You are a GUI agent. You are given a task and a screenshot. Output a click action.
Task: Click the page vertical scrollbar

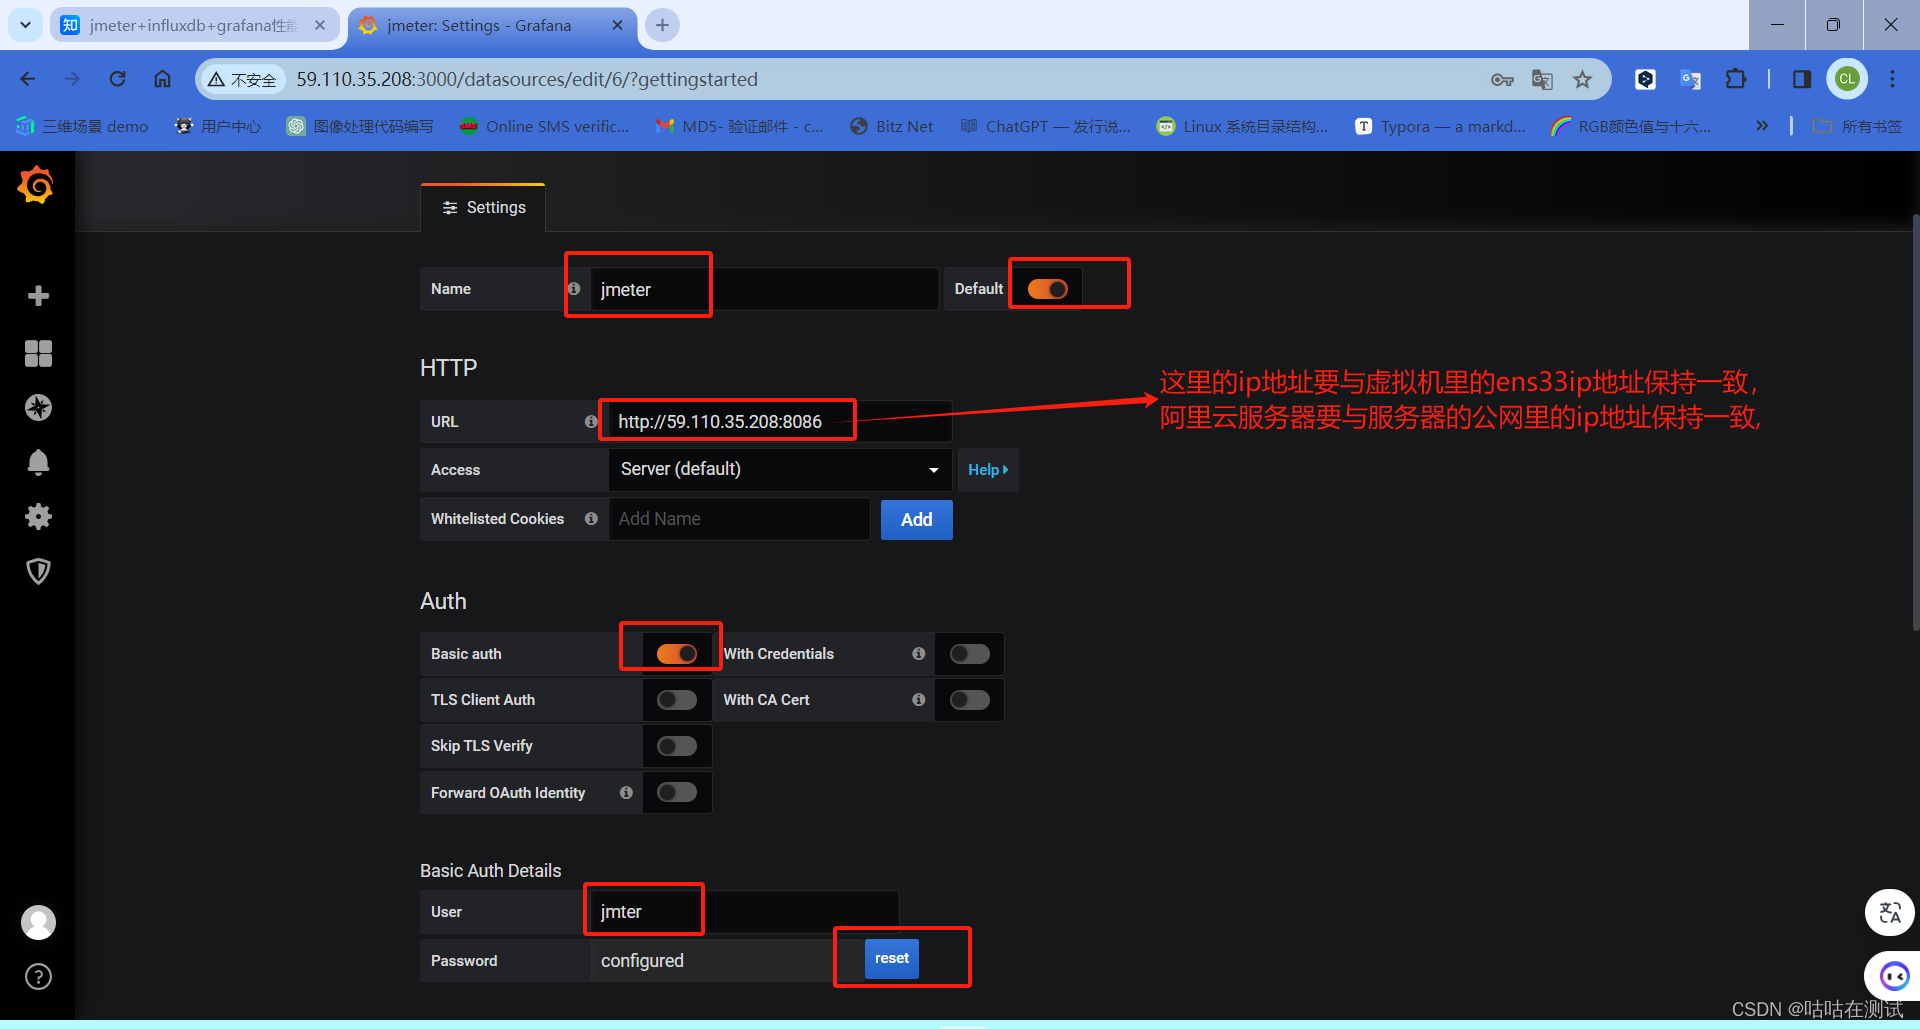(1914, 422)
